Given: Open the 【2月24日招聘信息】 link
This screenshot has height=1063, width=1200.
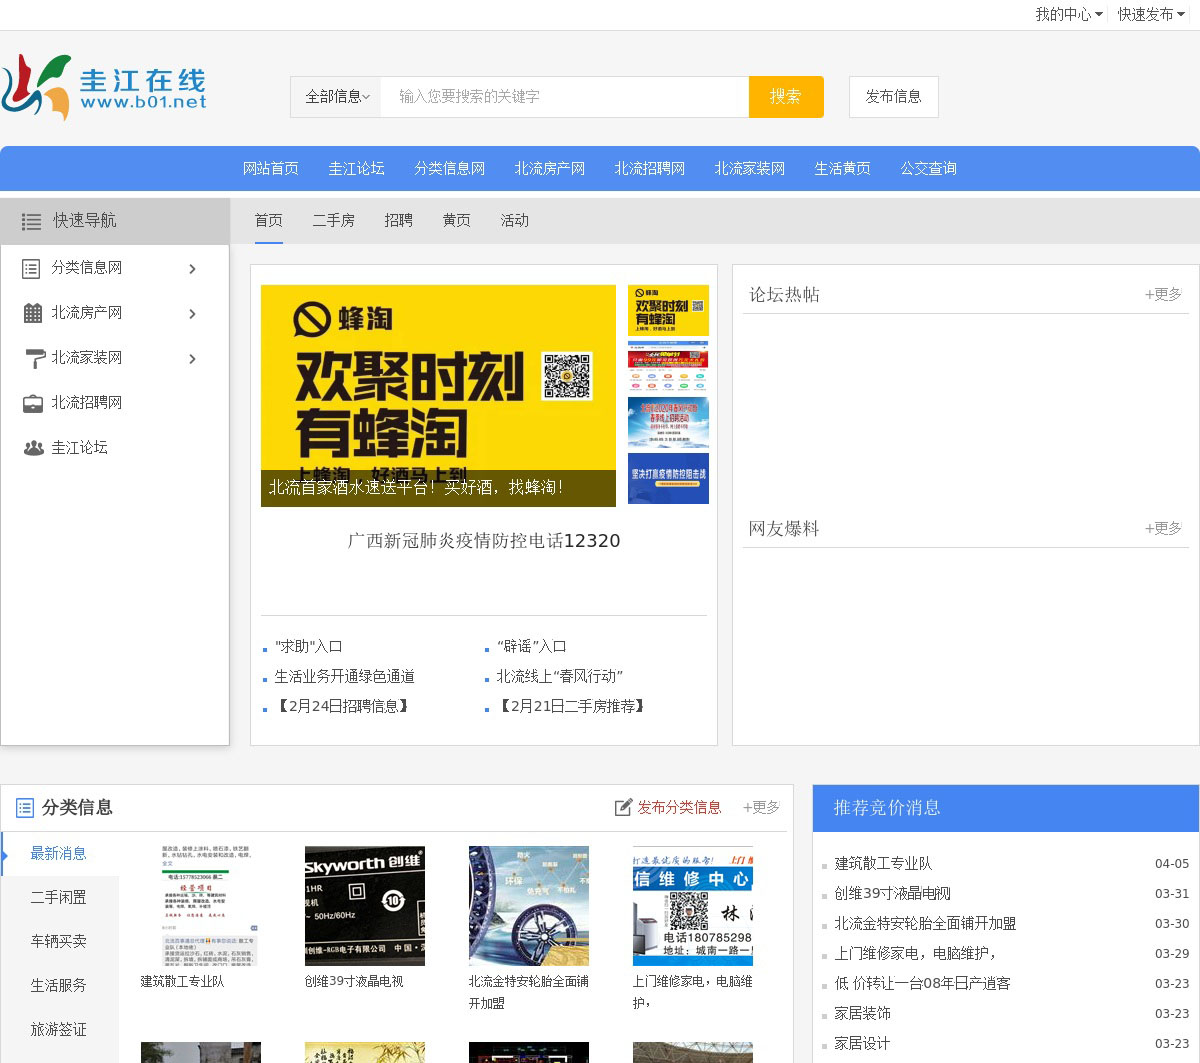Looking at the screenshot, I should [343, 706].
